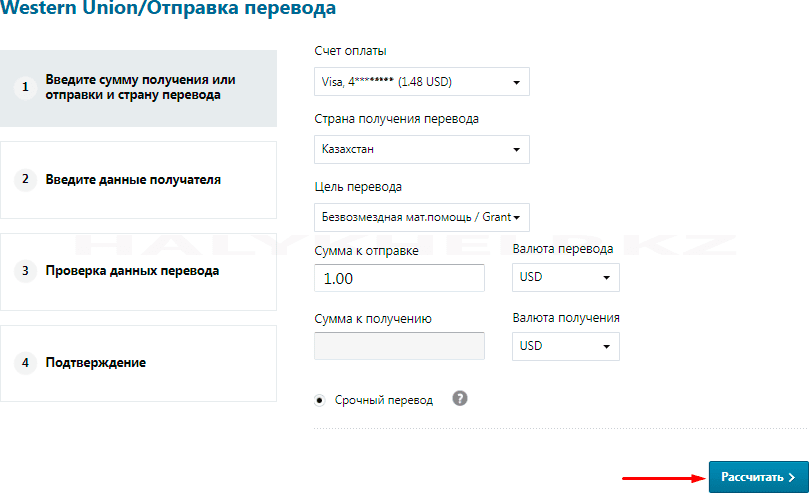Open the Счет оплаты Visa account dropdown
Image resolution: width=809 pixels, height=493 pixels.
(421, 82)
